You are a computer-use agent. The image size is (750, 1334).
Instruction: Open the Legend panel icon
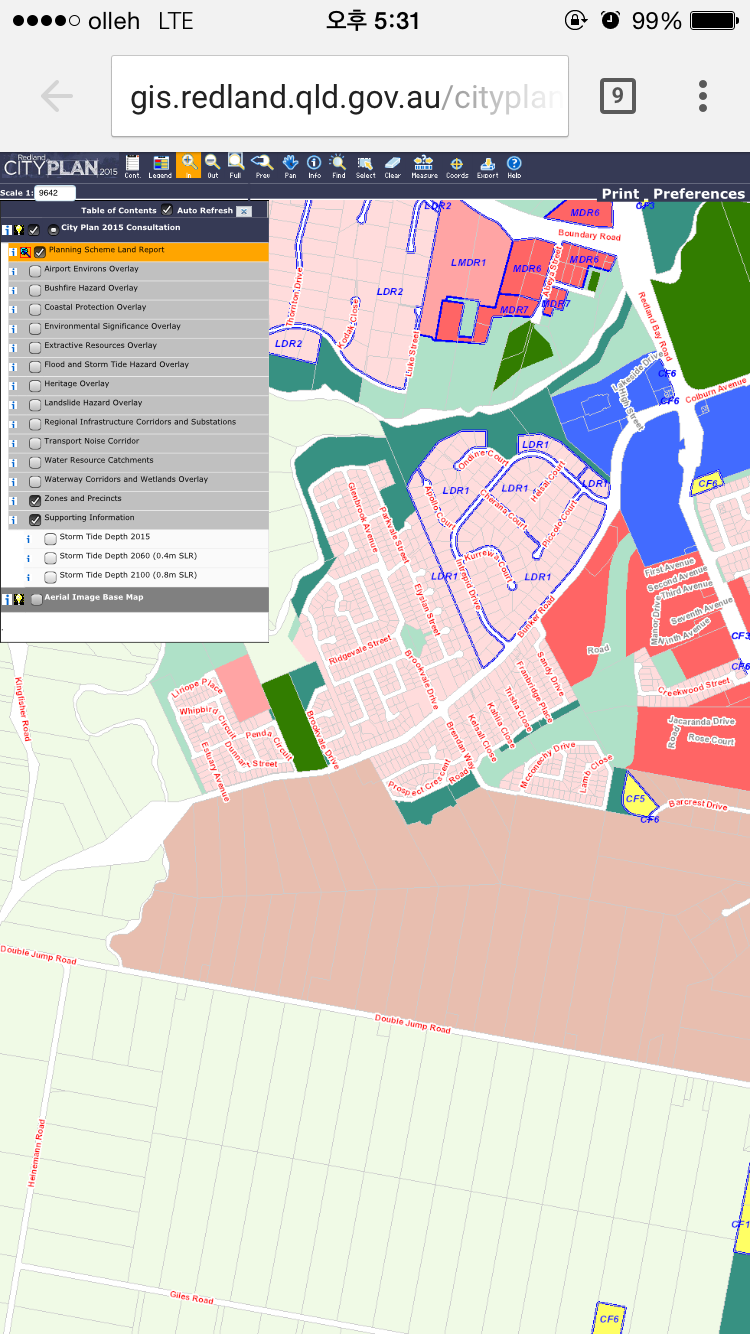click(x=160, y=165)
